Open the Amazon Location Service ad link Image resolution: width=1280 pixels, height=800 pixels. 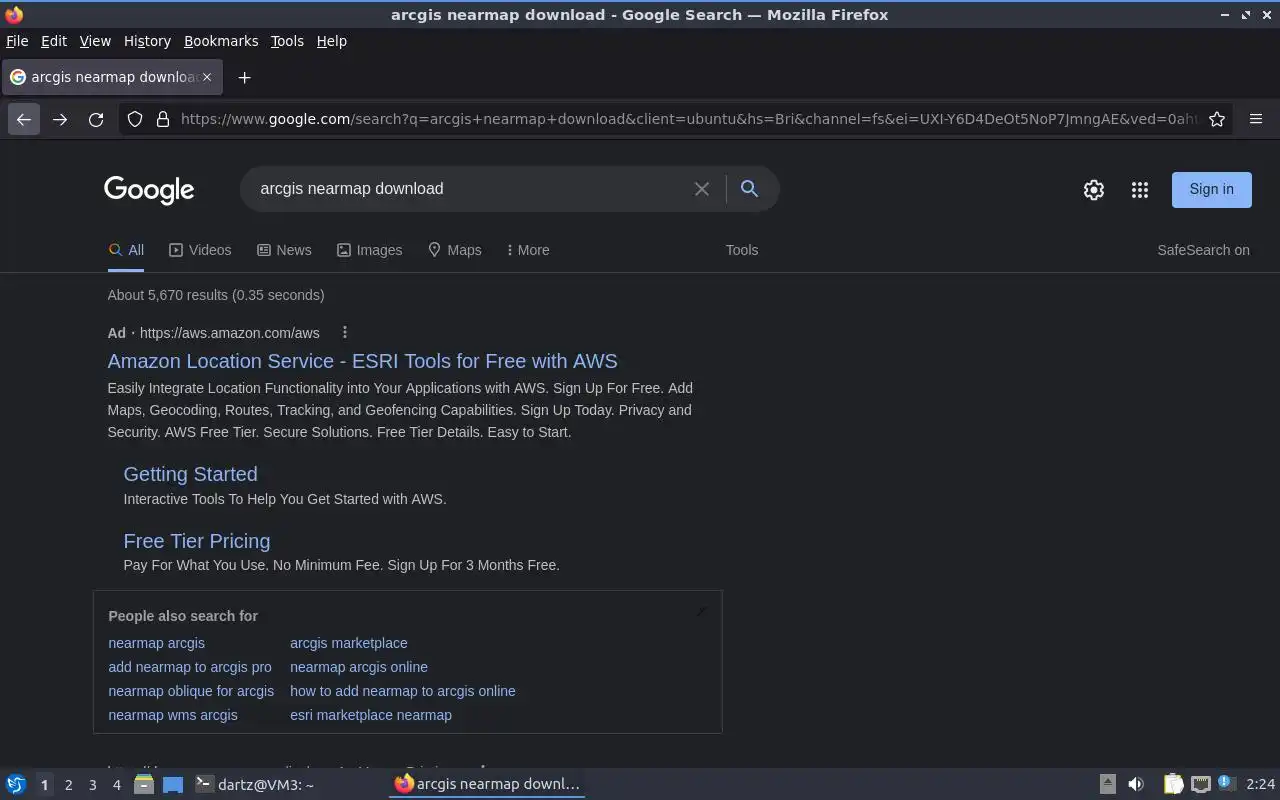[x=362, y=361]
